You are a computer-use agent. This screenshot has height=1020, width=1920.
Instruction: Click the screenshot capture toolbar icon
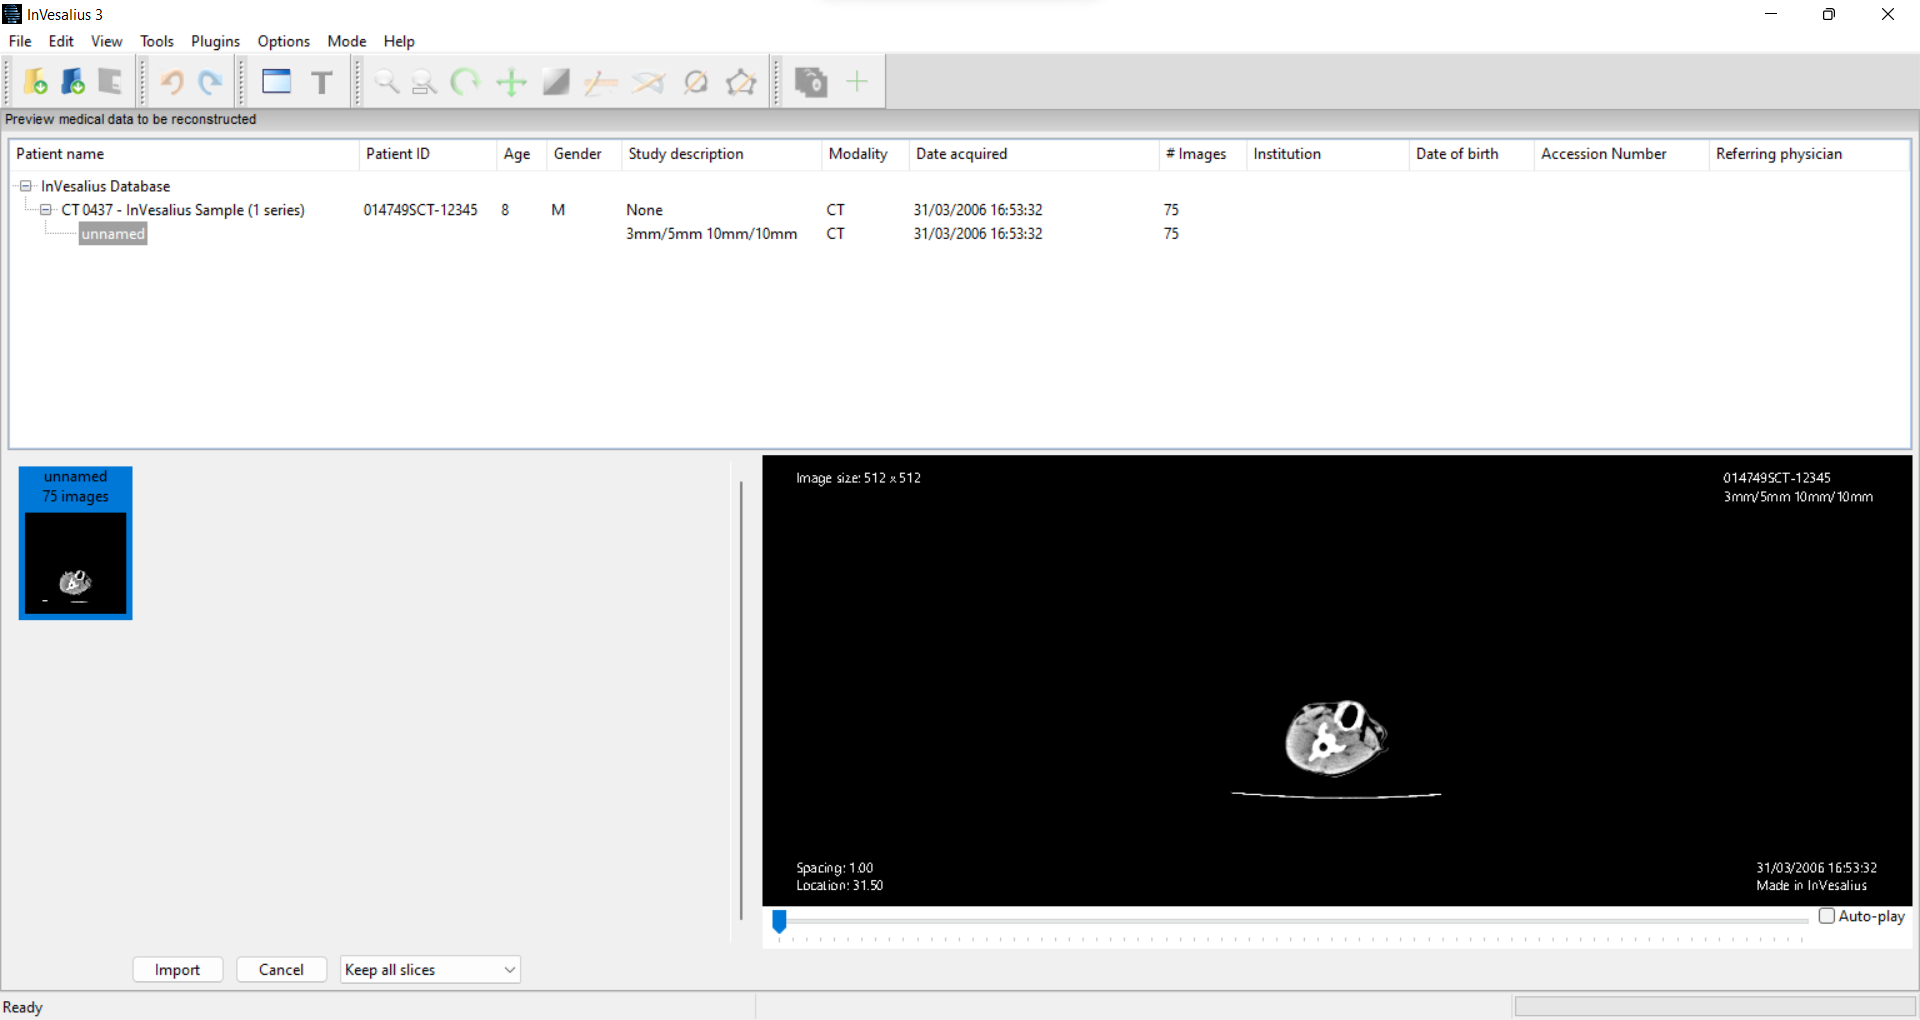pyautogui.click(x=812, y=82)
